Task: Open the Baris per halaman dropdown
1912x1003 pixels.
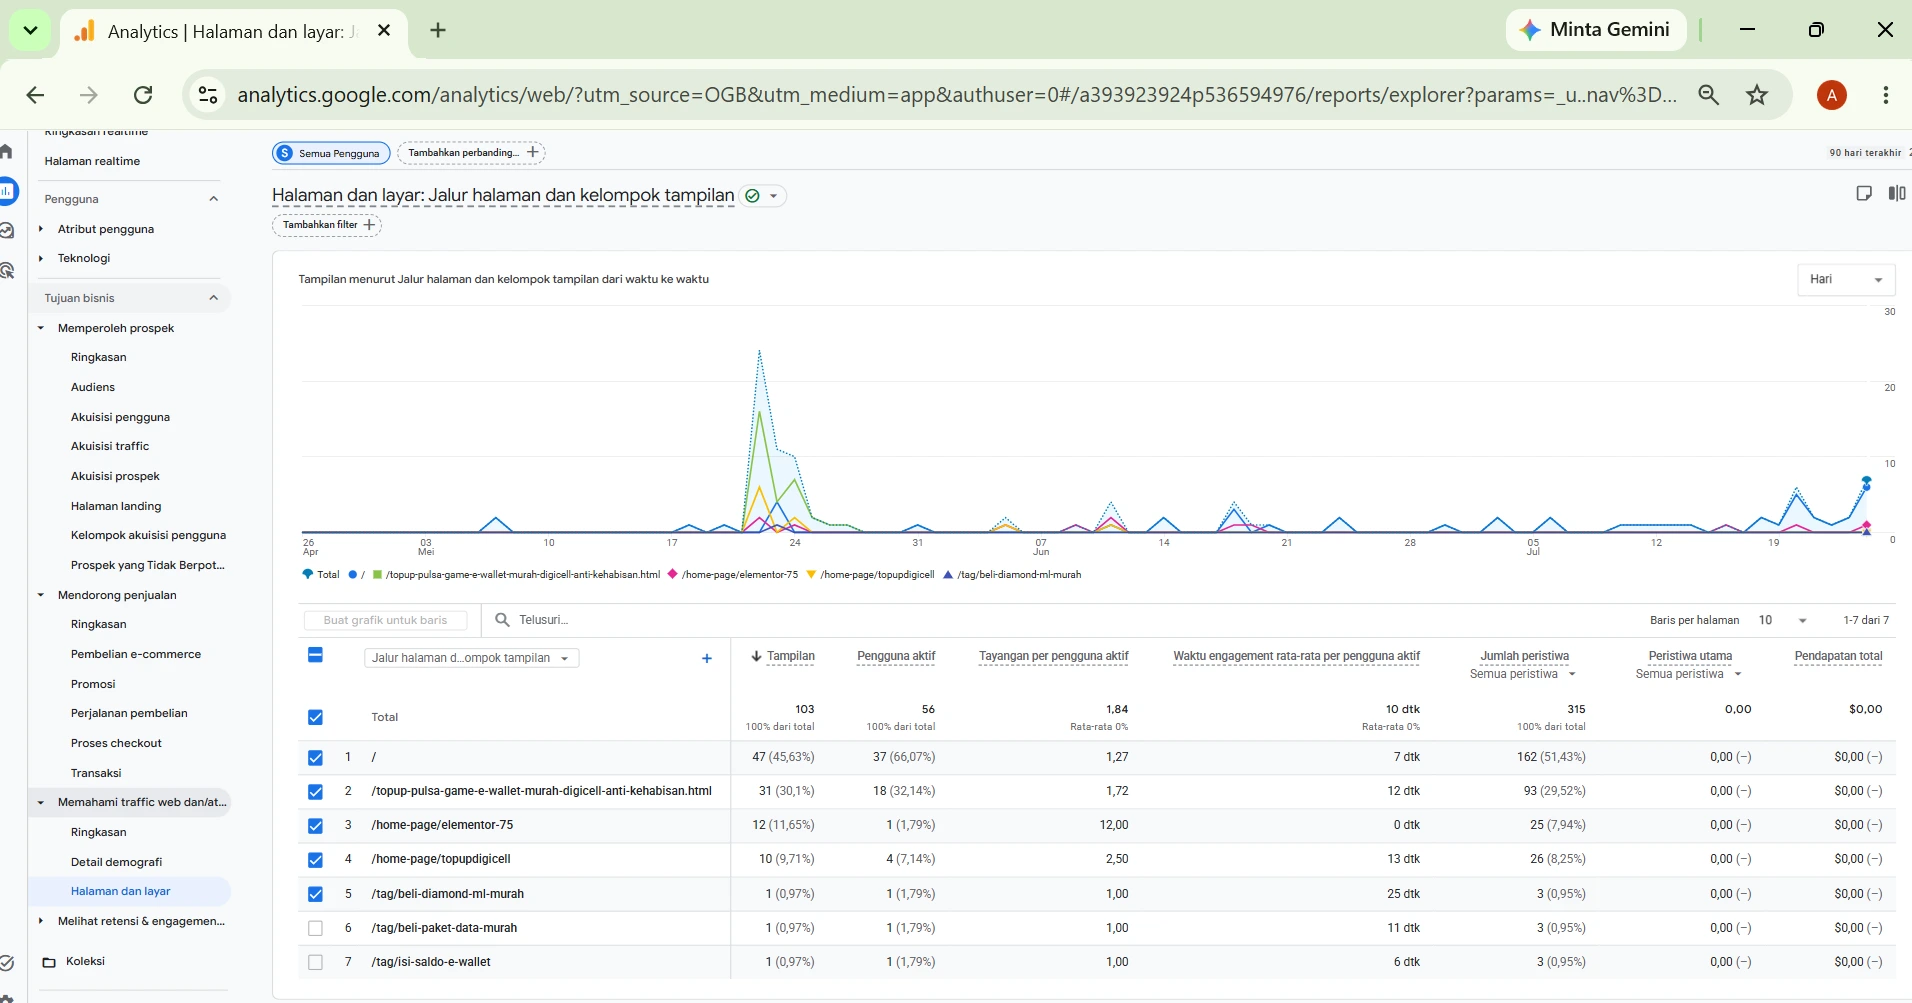Action: click(x=1783, y=620)
